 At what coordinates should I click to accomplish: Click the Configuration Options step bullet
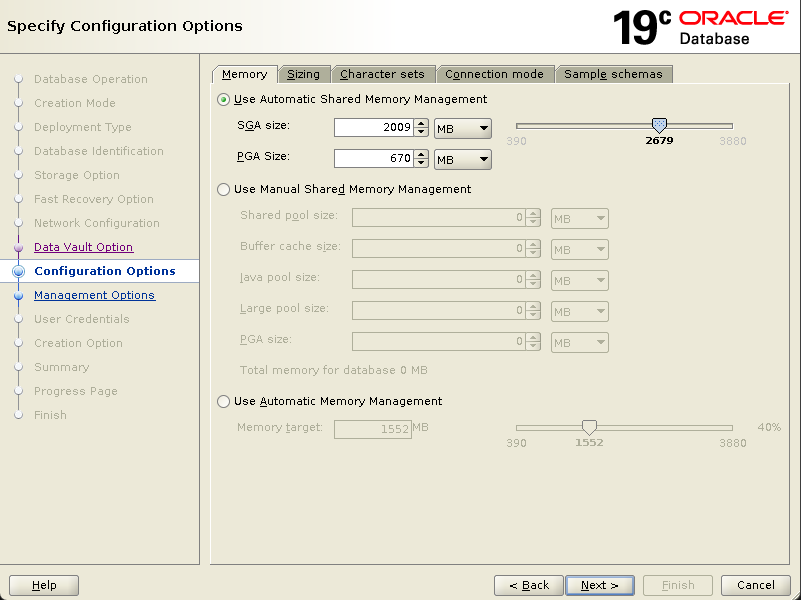tap(19, 271)
